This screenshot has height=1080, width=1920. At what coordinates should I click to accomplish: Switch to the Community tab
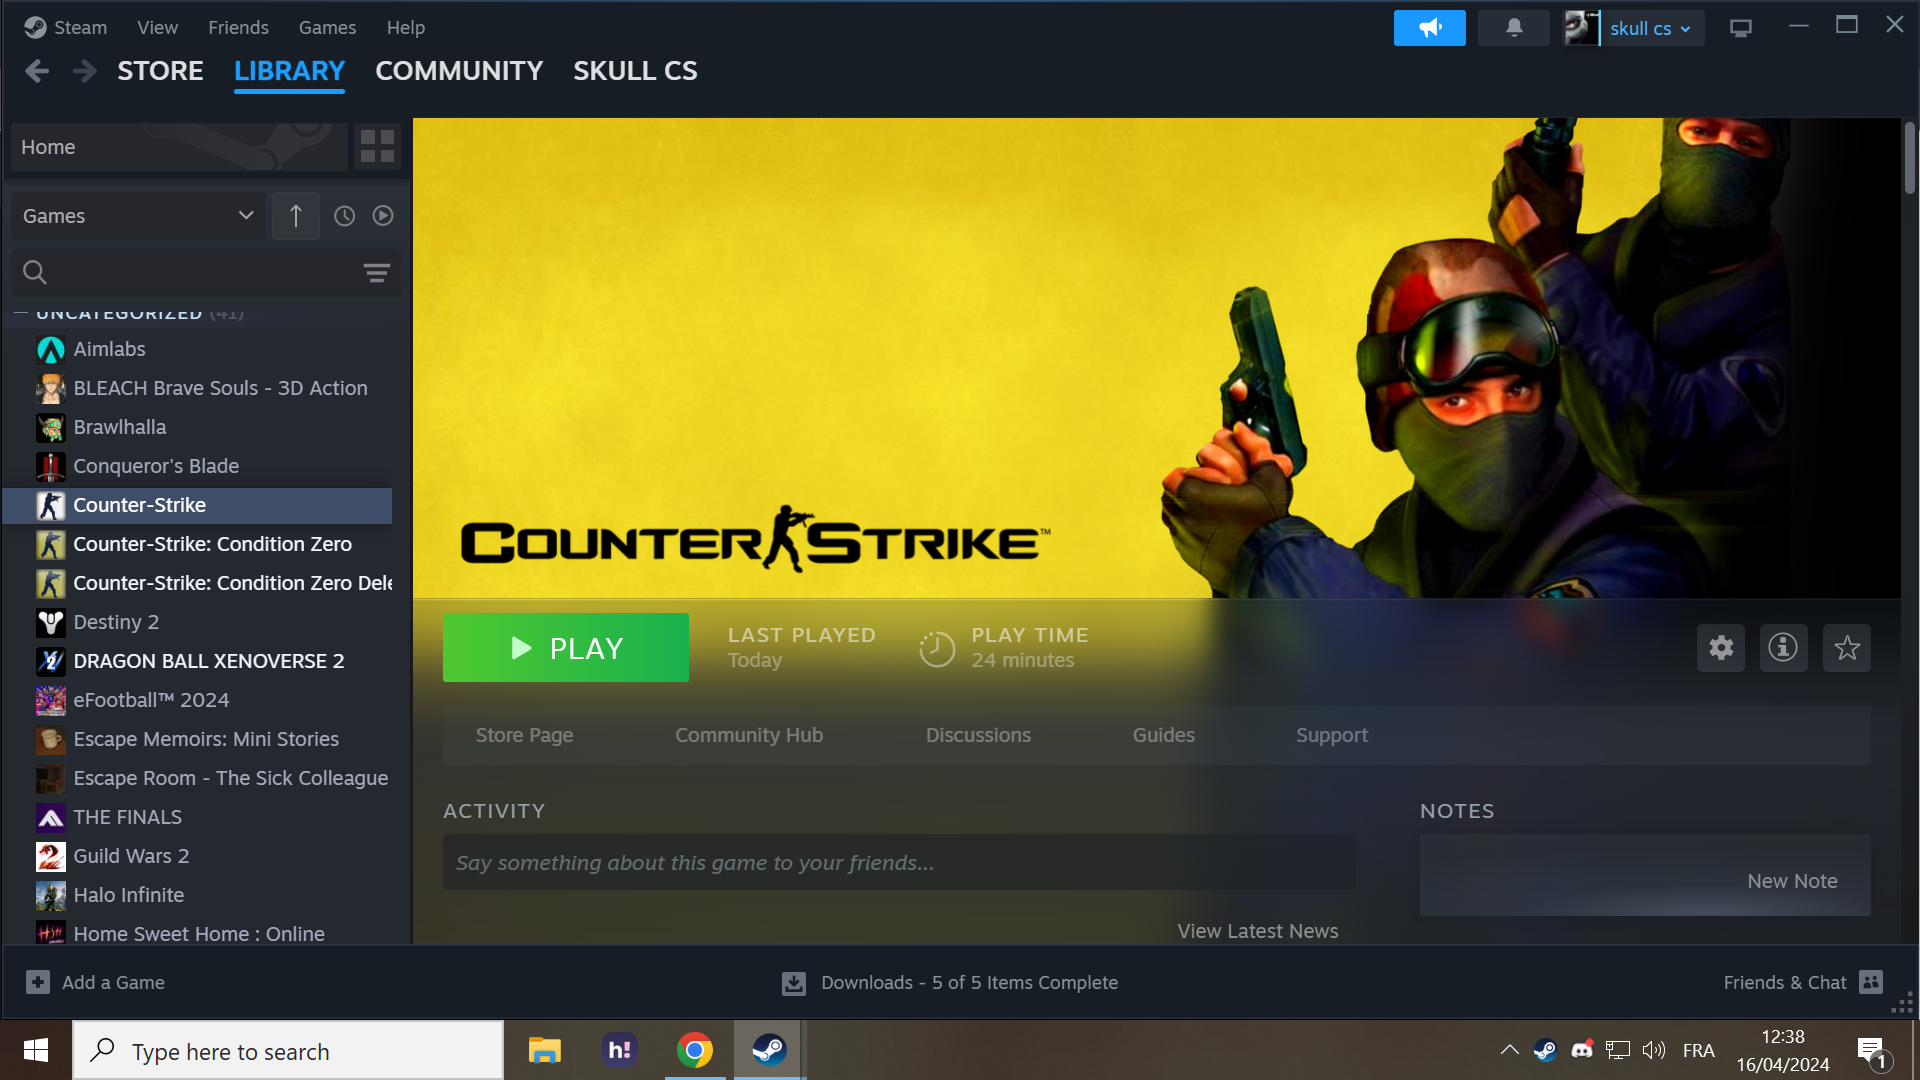click(458, 71)
